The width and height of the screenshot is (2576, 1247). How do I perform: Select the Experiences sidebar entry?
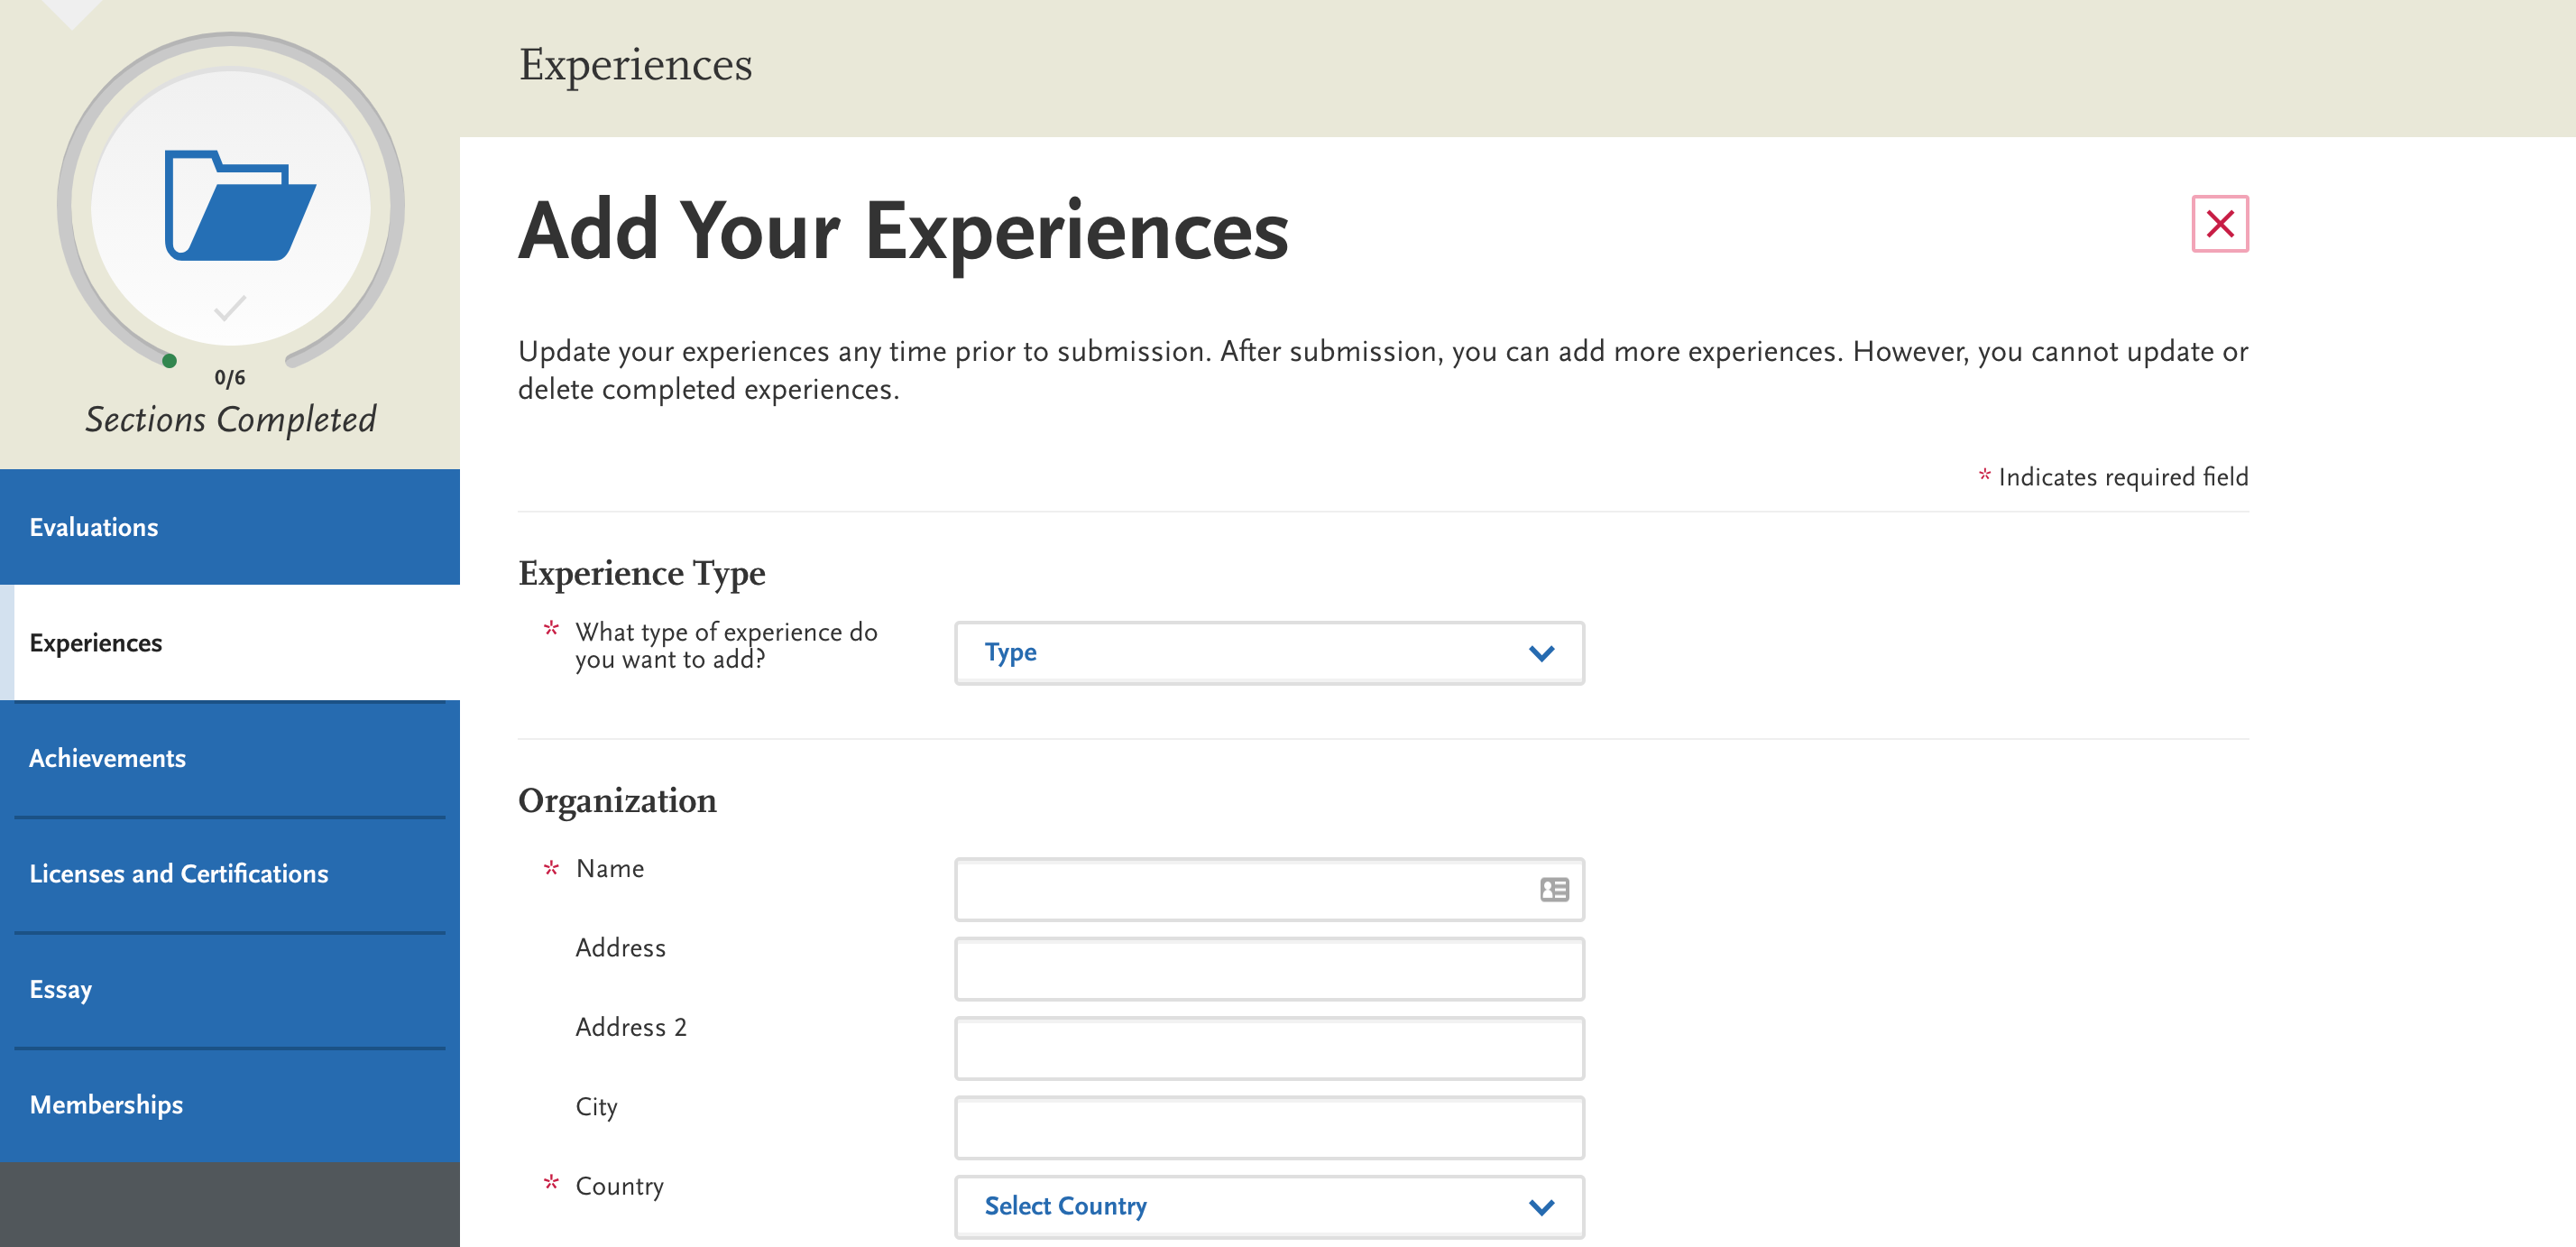pos(96,643)
